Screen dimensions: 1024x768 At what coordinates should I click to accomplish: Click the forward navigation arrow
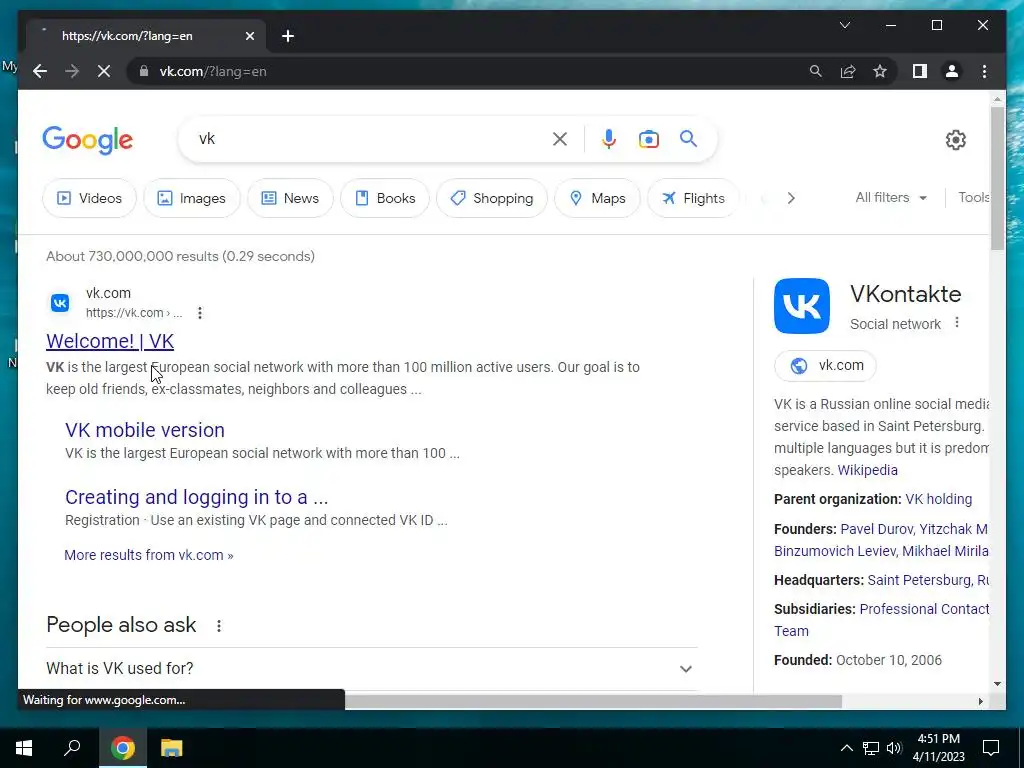click(x=72, y=71)
